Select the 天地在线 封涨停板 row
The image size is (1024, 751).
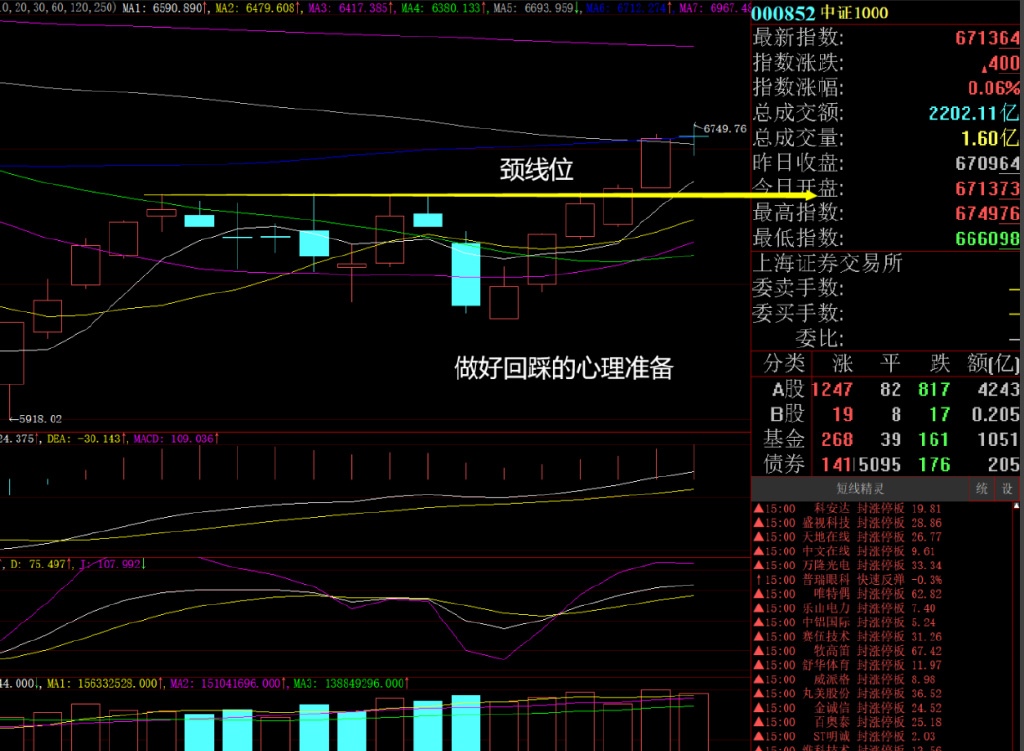pos(848,537)
